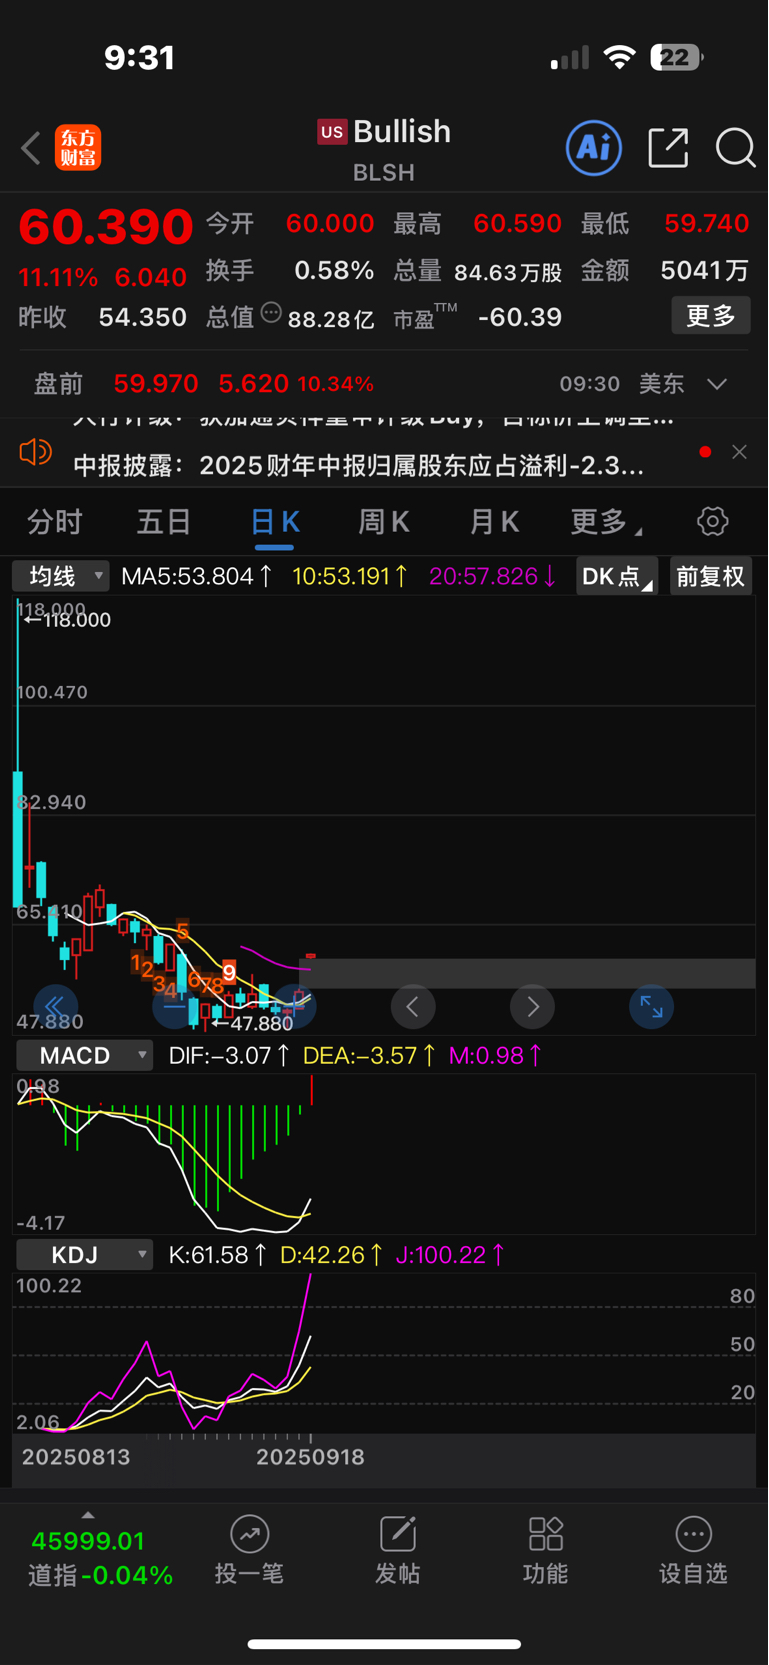This screenshot has width=769, height=1665.
Task: Tap the 20250813 start date label
Action: tap(76, 1457)
